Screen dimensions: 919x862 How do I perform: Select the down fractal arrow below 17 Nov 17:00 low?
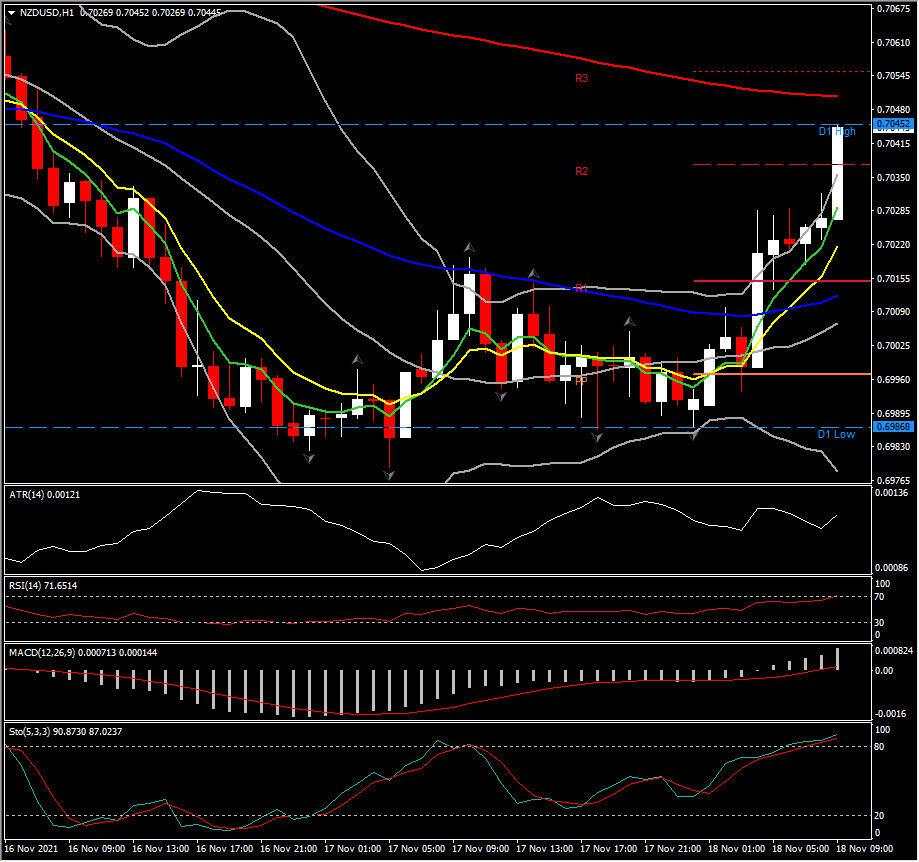click(x=597, y=437)
